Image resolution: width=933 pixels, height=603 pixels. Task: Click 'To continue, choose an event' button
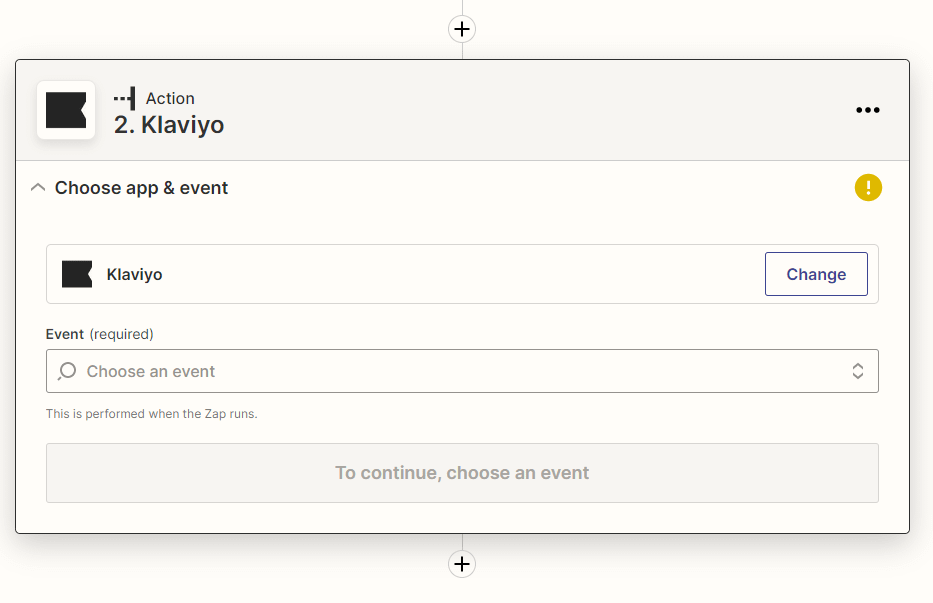point(462,473)
